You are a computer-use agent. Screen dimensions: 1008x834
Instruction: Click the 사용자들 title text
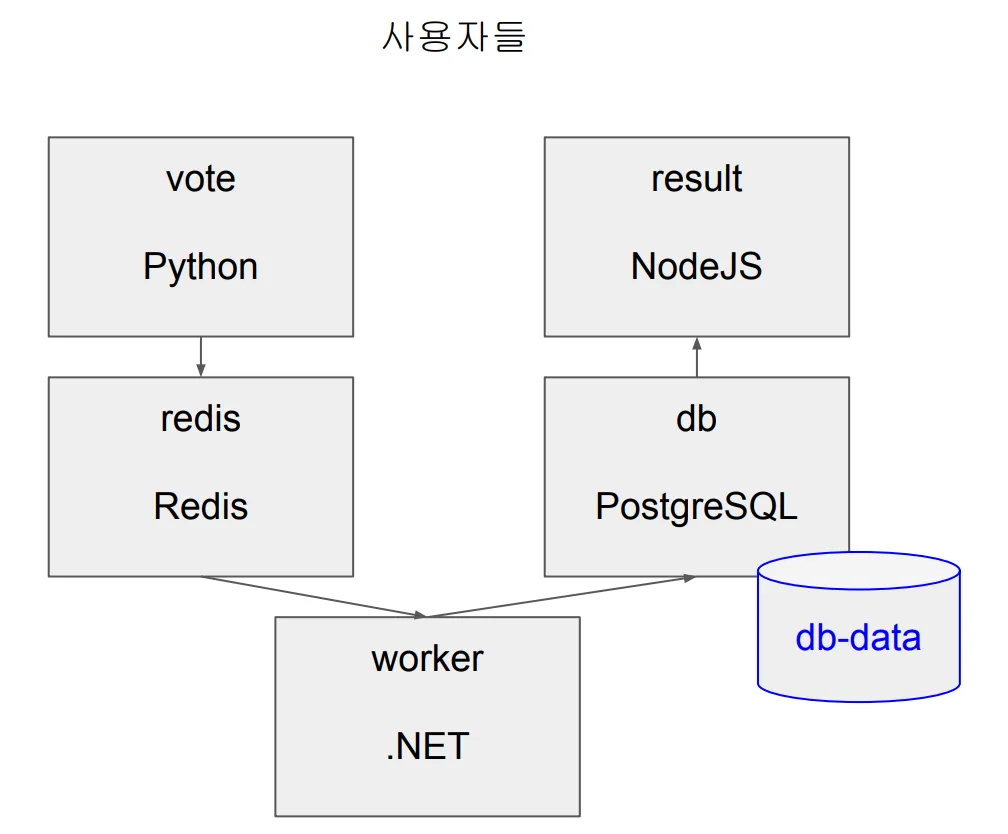454,37
